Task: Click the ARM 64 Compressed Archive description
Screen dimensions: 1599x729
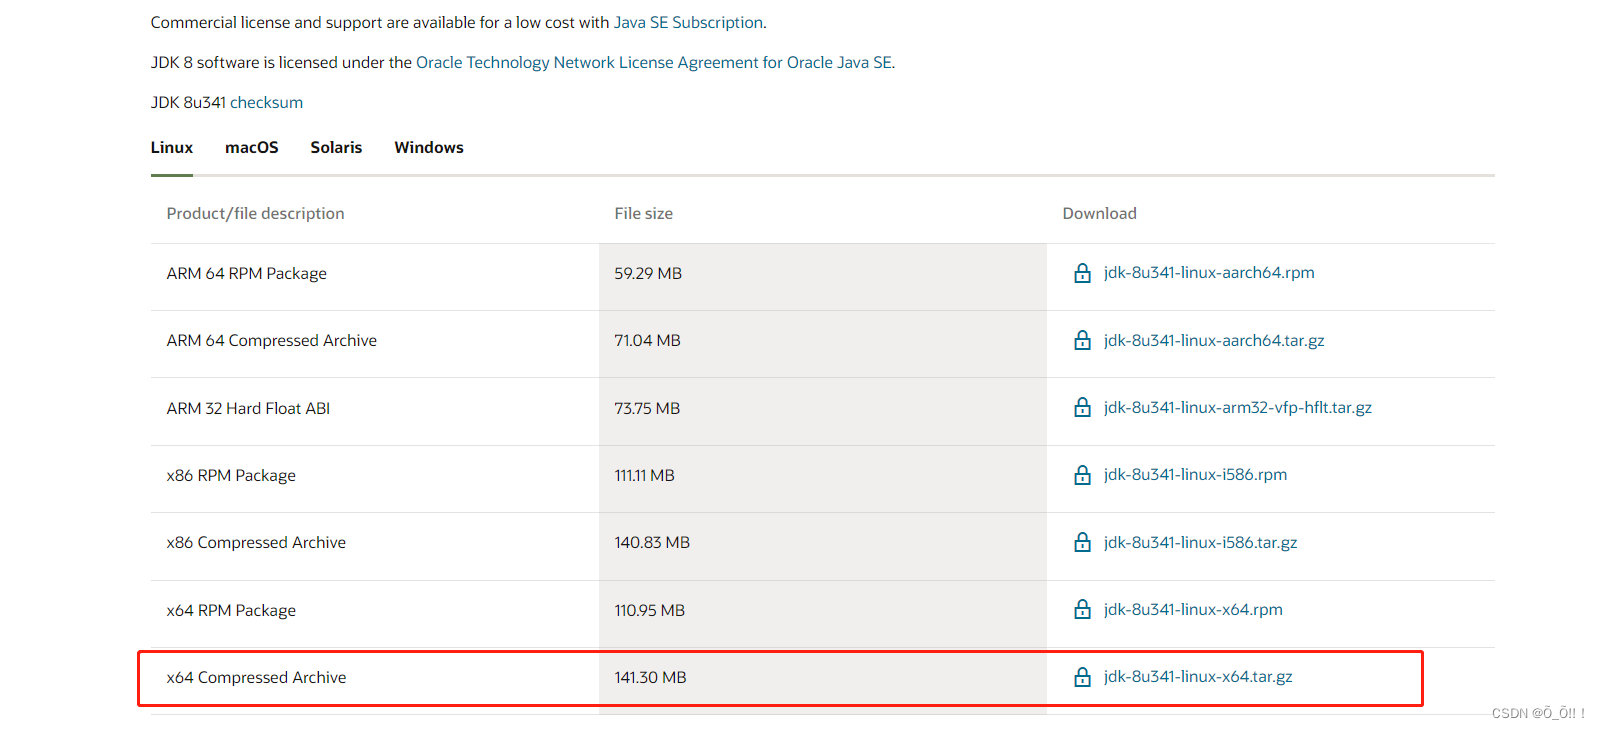Action: coord(272,340)
